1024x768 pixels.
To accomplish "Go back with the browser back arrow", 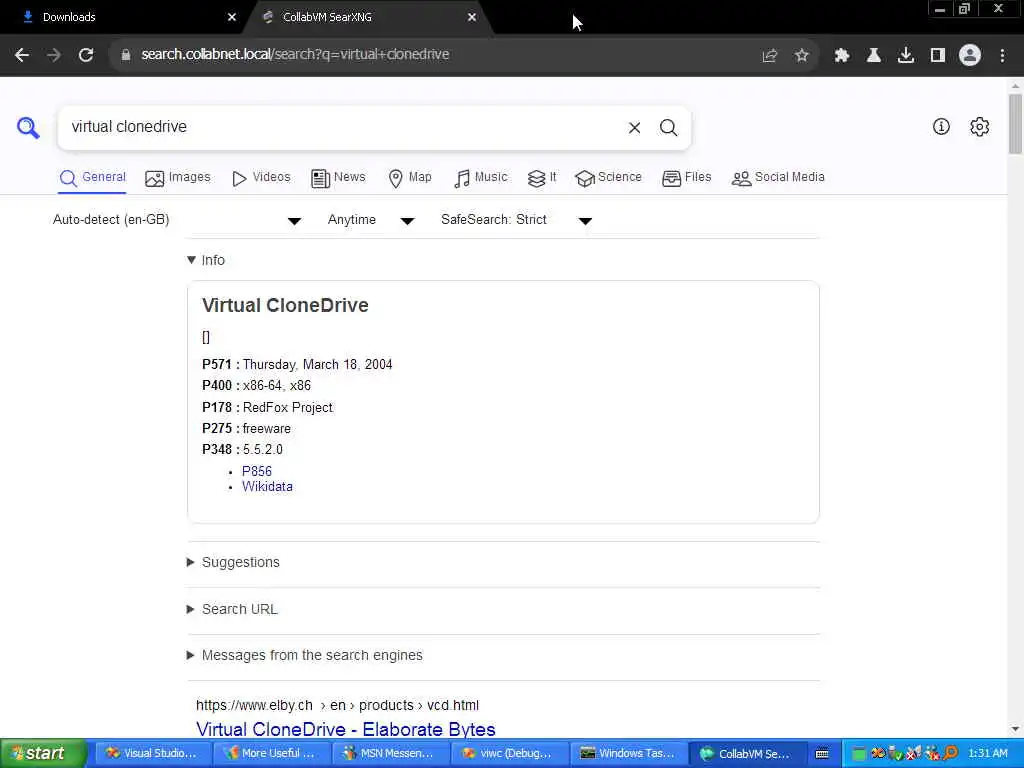I will pyautogui.click(x=22, y=55).
